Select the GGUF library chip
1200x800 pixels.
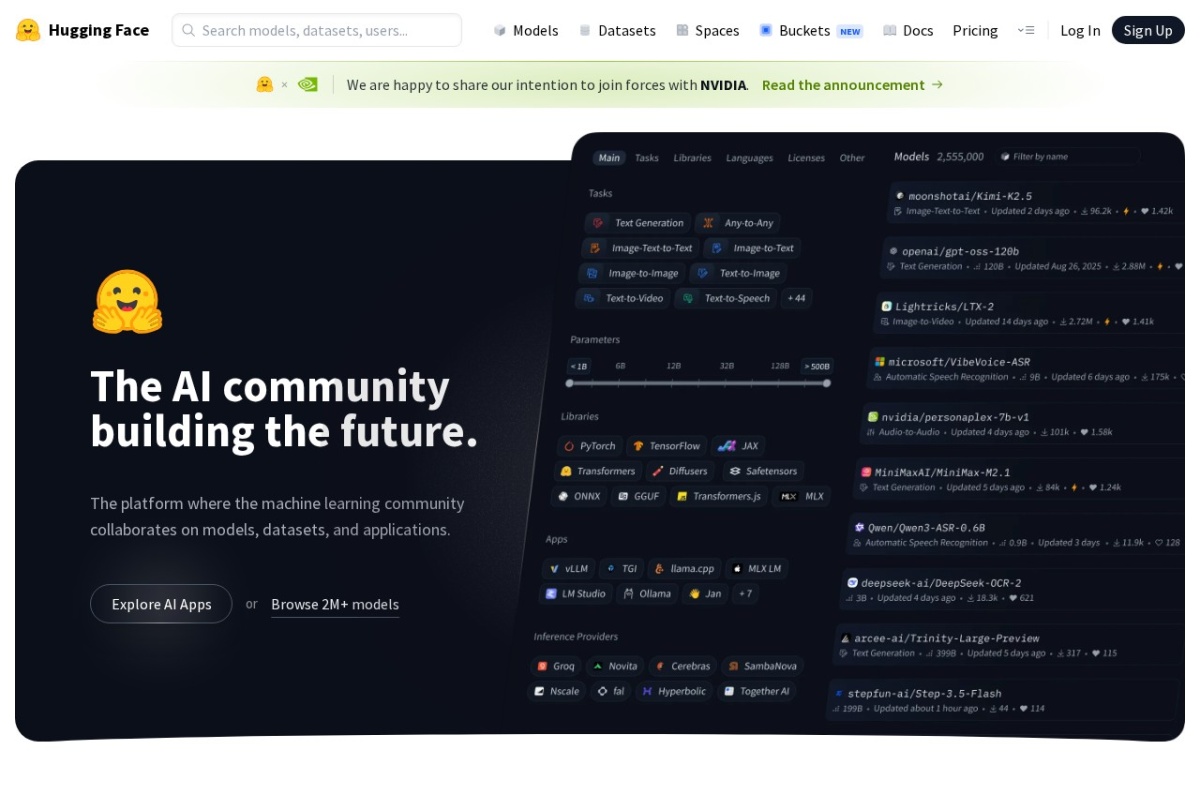(638, 496)
